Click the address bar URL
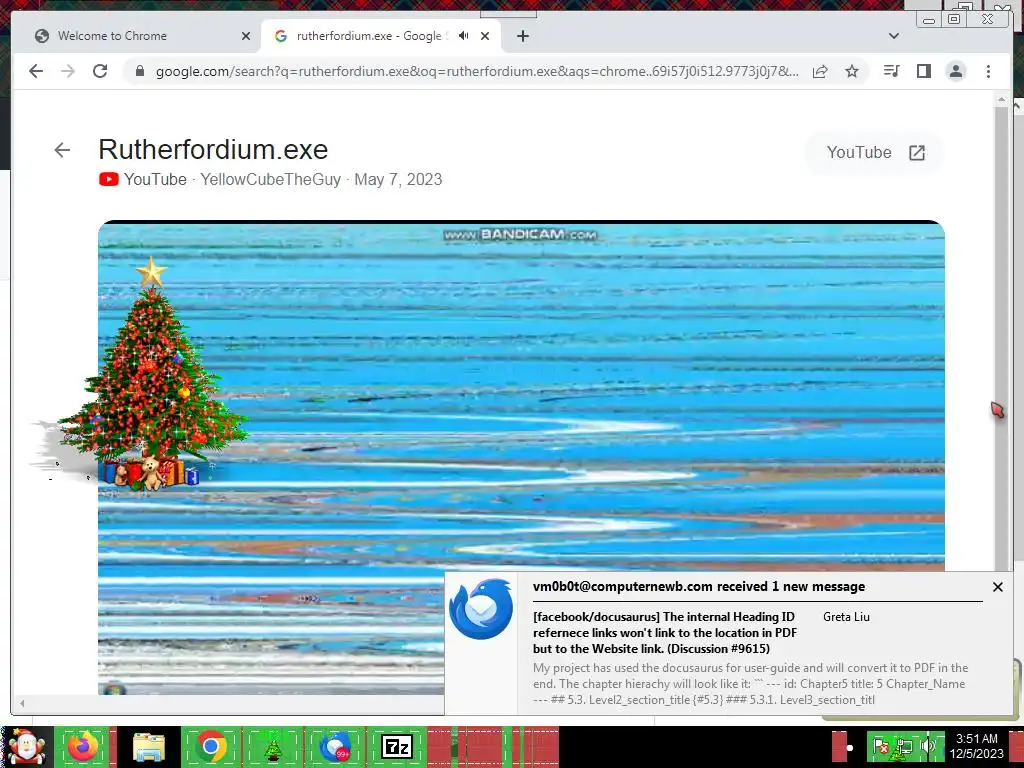Viewport: 1024px width, 768px height. (477, 71)
